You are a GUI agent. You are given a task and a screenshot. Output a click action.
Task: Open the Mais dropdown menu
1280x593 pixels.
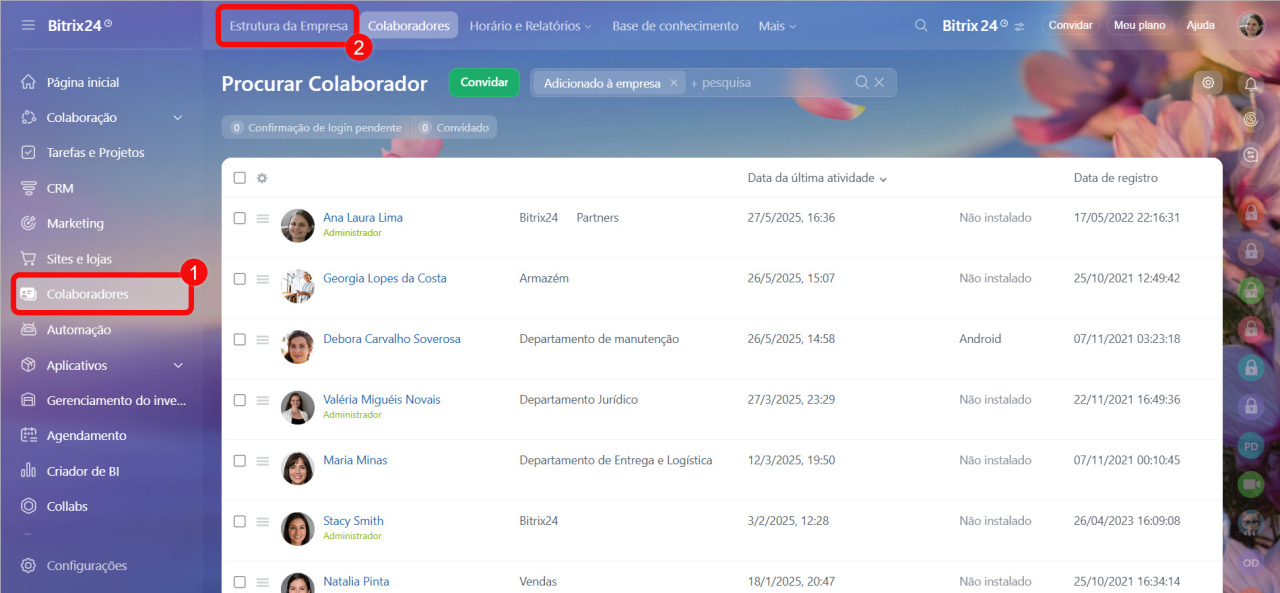(777, 26)
